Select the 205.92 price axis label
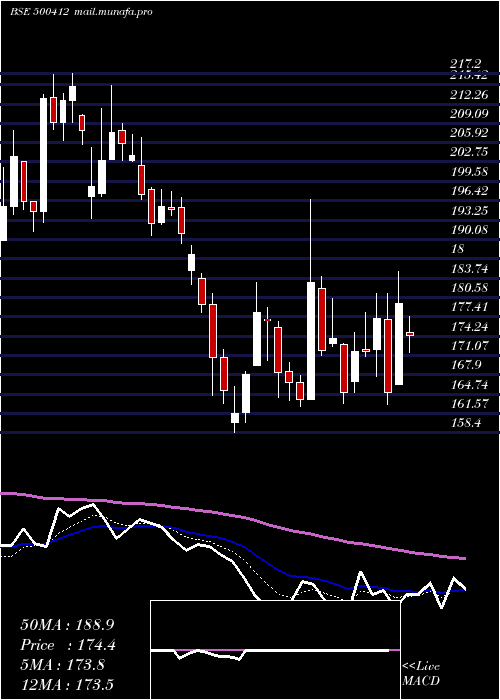500x700 pixels. [x=469, y=133]
